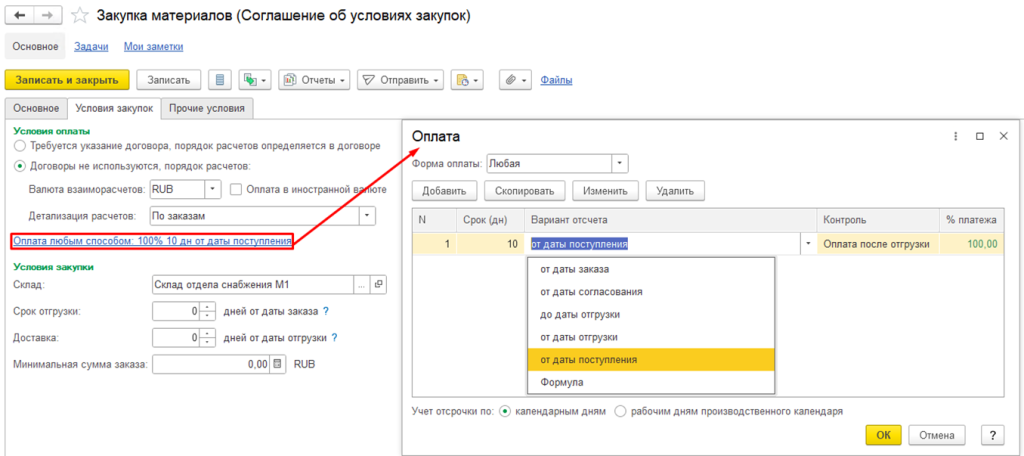This screenshot has width=1024, height=456.
Task: Open the list icon next to Записать
Action: [219, 80]
